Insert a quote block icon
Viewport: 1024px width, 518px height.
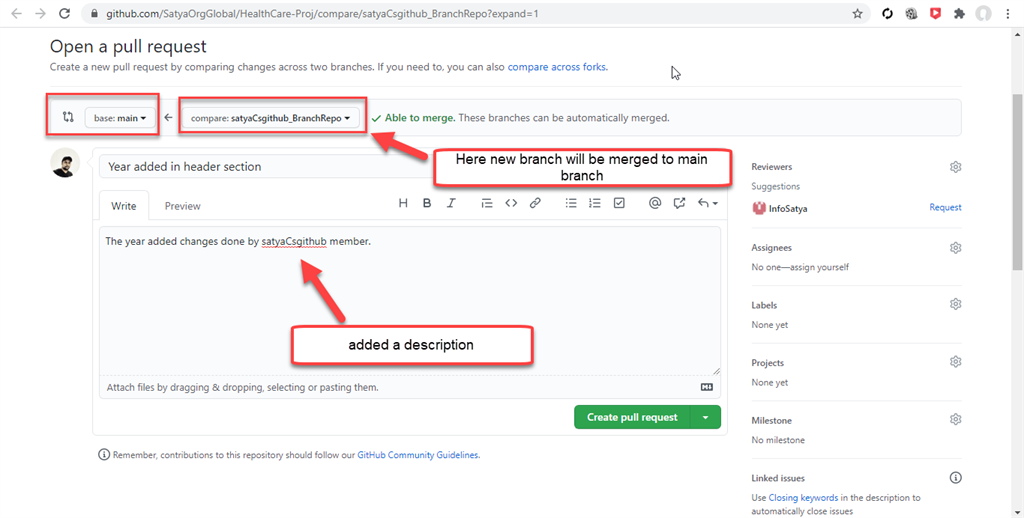(x=487, y=203)
